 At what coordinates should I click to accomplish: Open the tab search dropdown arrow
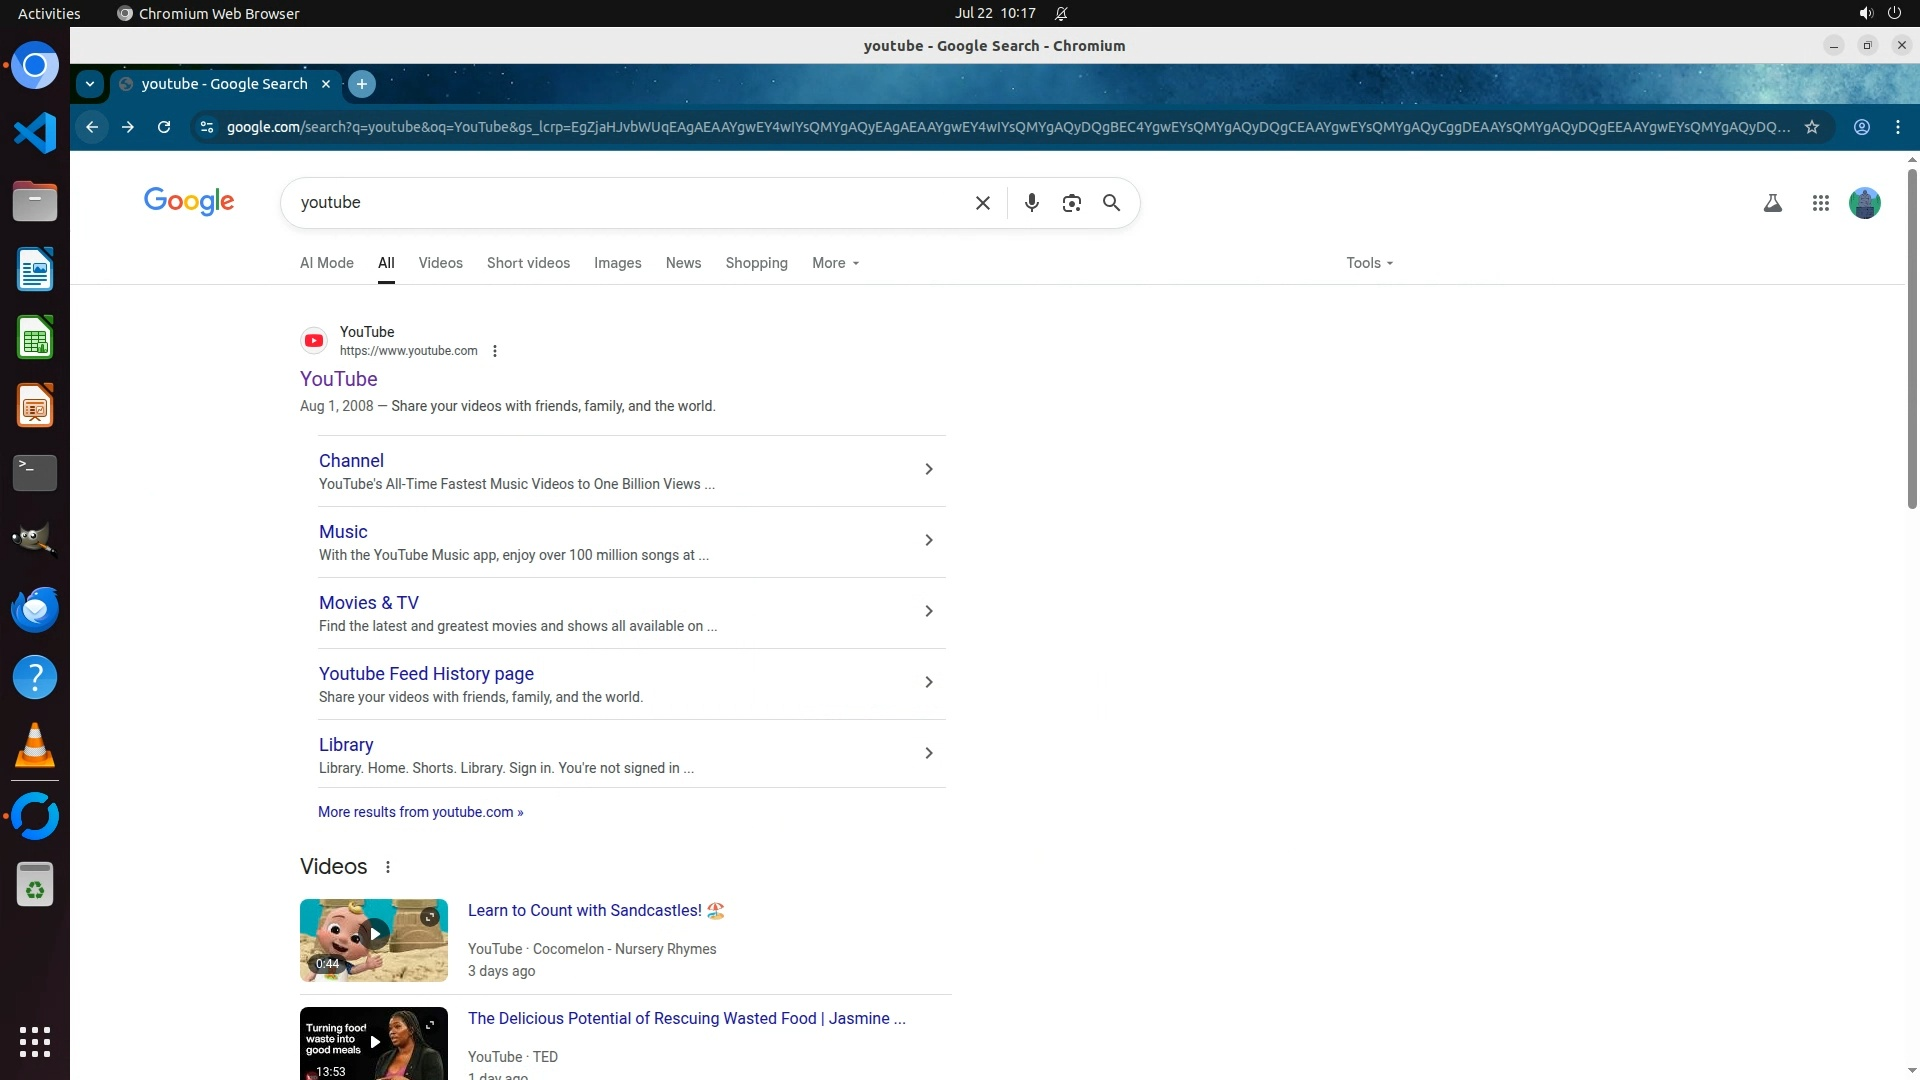tap(90, 84)
